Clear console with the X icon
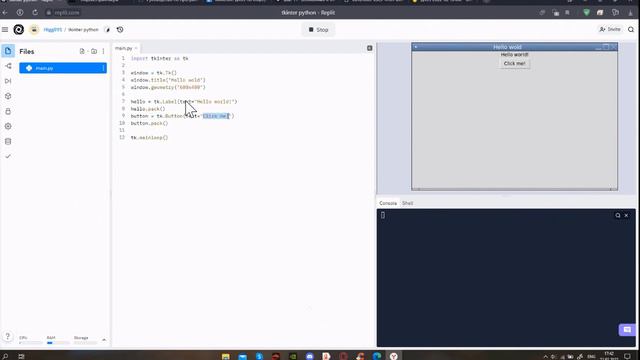Image resolution: width=640 pixels, height=360 pixels. point(627,216)
